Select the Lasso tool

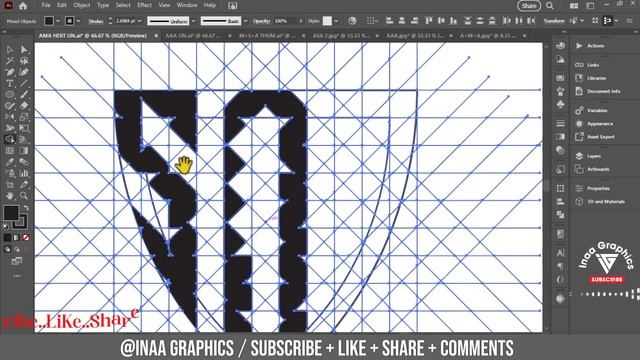pyautogui.click(x=24, y=61)
